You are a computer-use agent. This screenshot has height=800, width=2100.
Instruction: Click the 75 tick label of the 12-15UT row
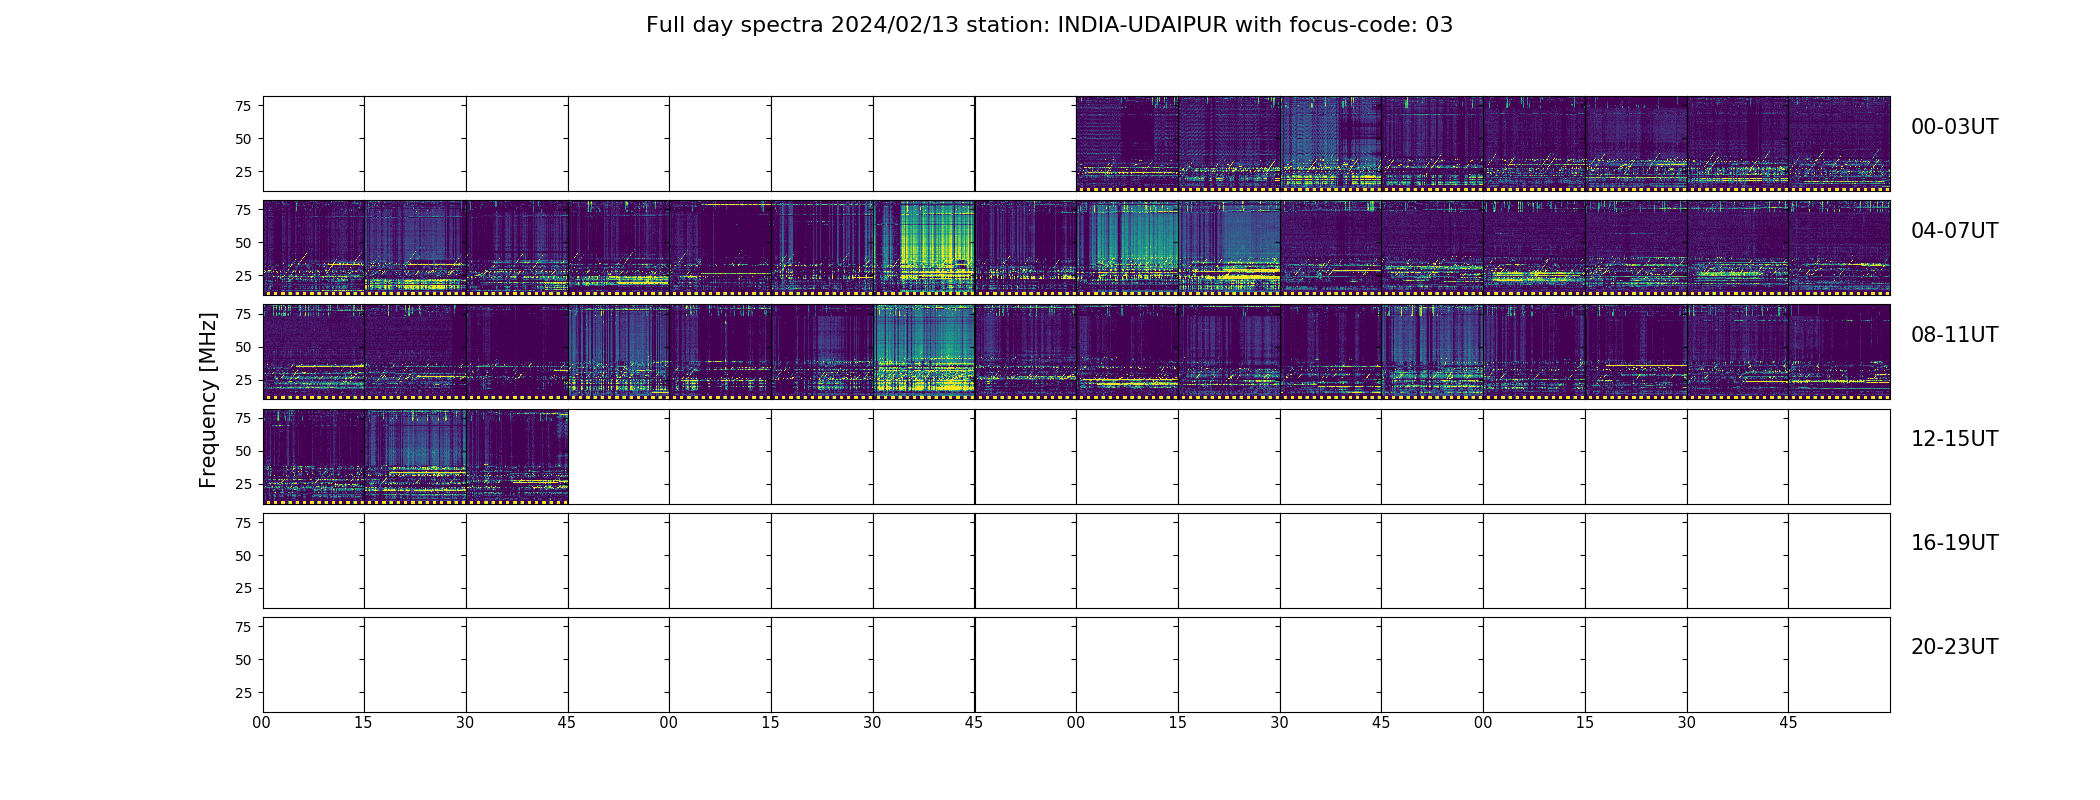pos(243,418)
